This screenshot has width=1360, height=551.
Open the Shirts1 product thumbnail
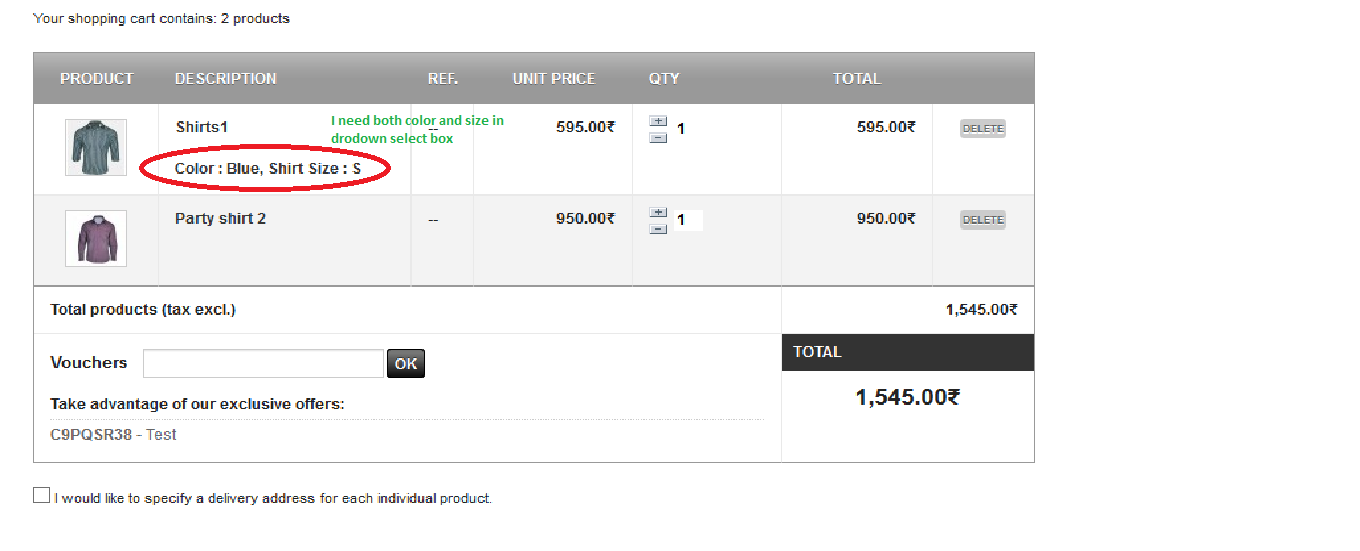(x=96, y=148)
